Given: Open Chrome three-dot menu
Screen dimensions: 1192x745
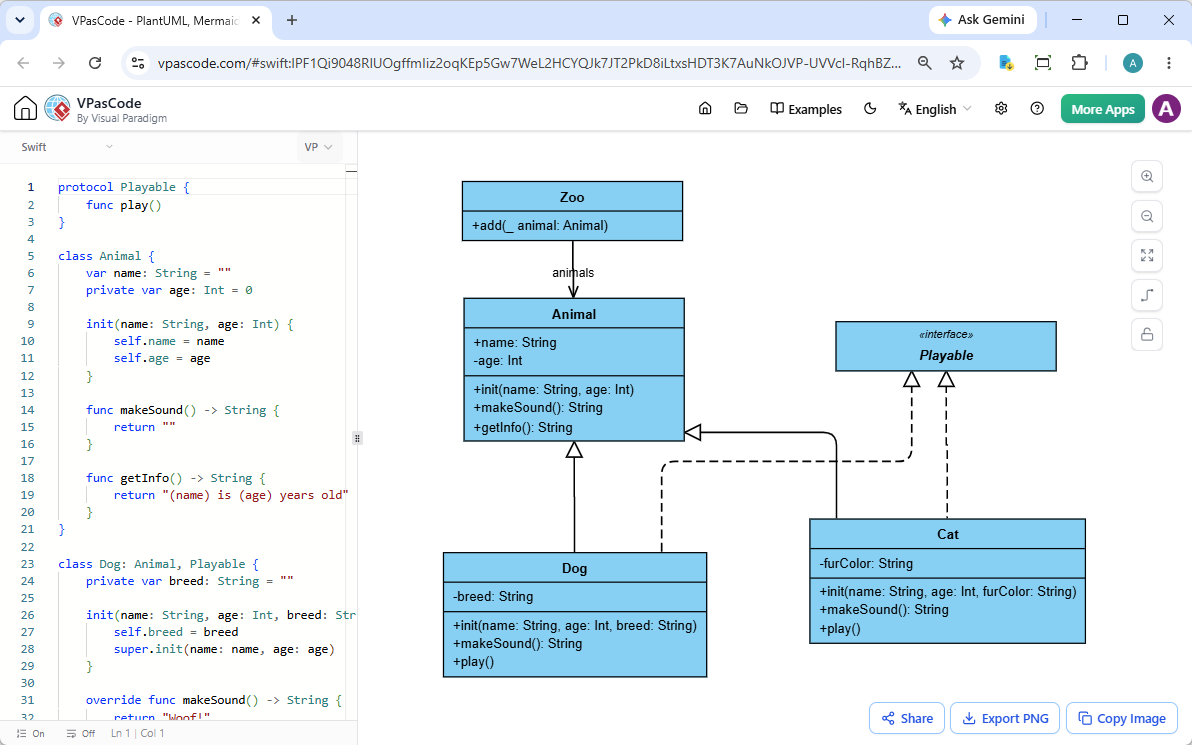Looking at the screenshot, I should (x=1169, y=63).
